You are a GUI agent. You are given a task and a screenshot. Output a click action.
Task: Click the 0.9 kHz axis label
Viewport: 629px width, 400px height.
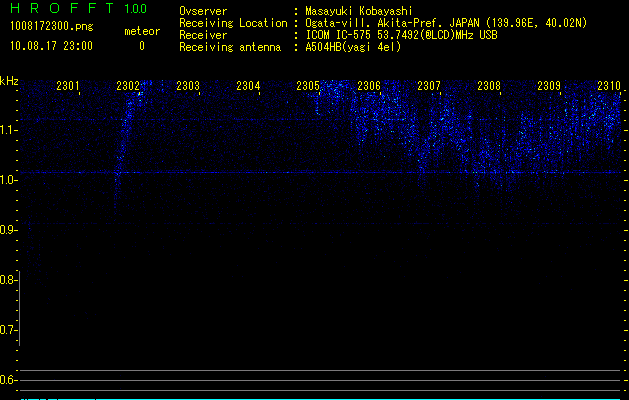point(8,230)
